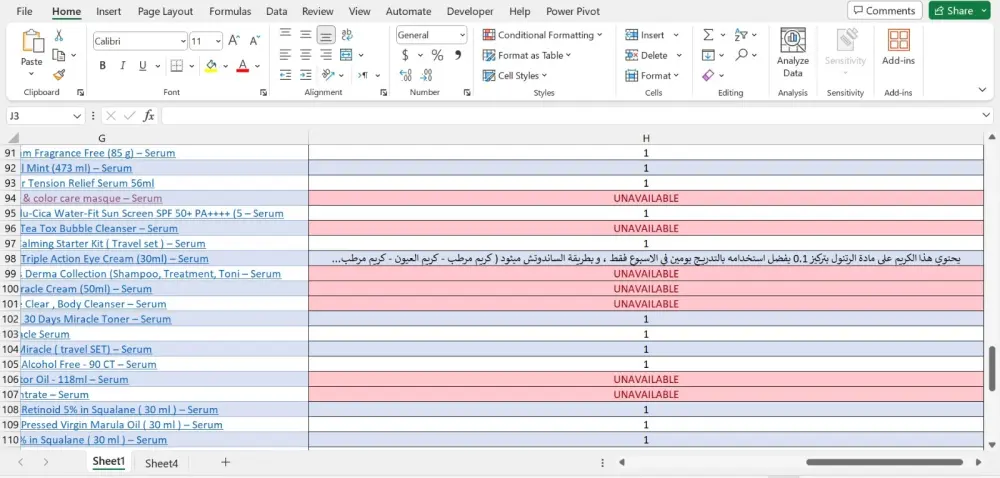The height and width of the screenshot is (478, 1000).
Task: Toggle Bottom Align
Action: click(x=326, y=34)
